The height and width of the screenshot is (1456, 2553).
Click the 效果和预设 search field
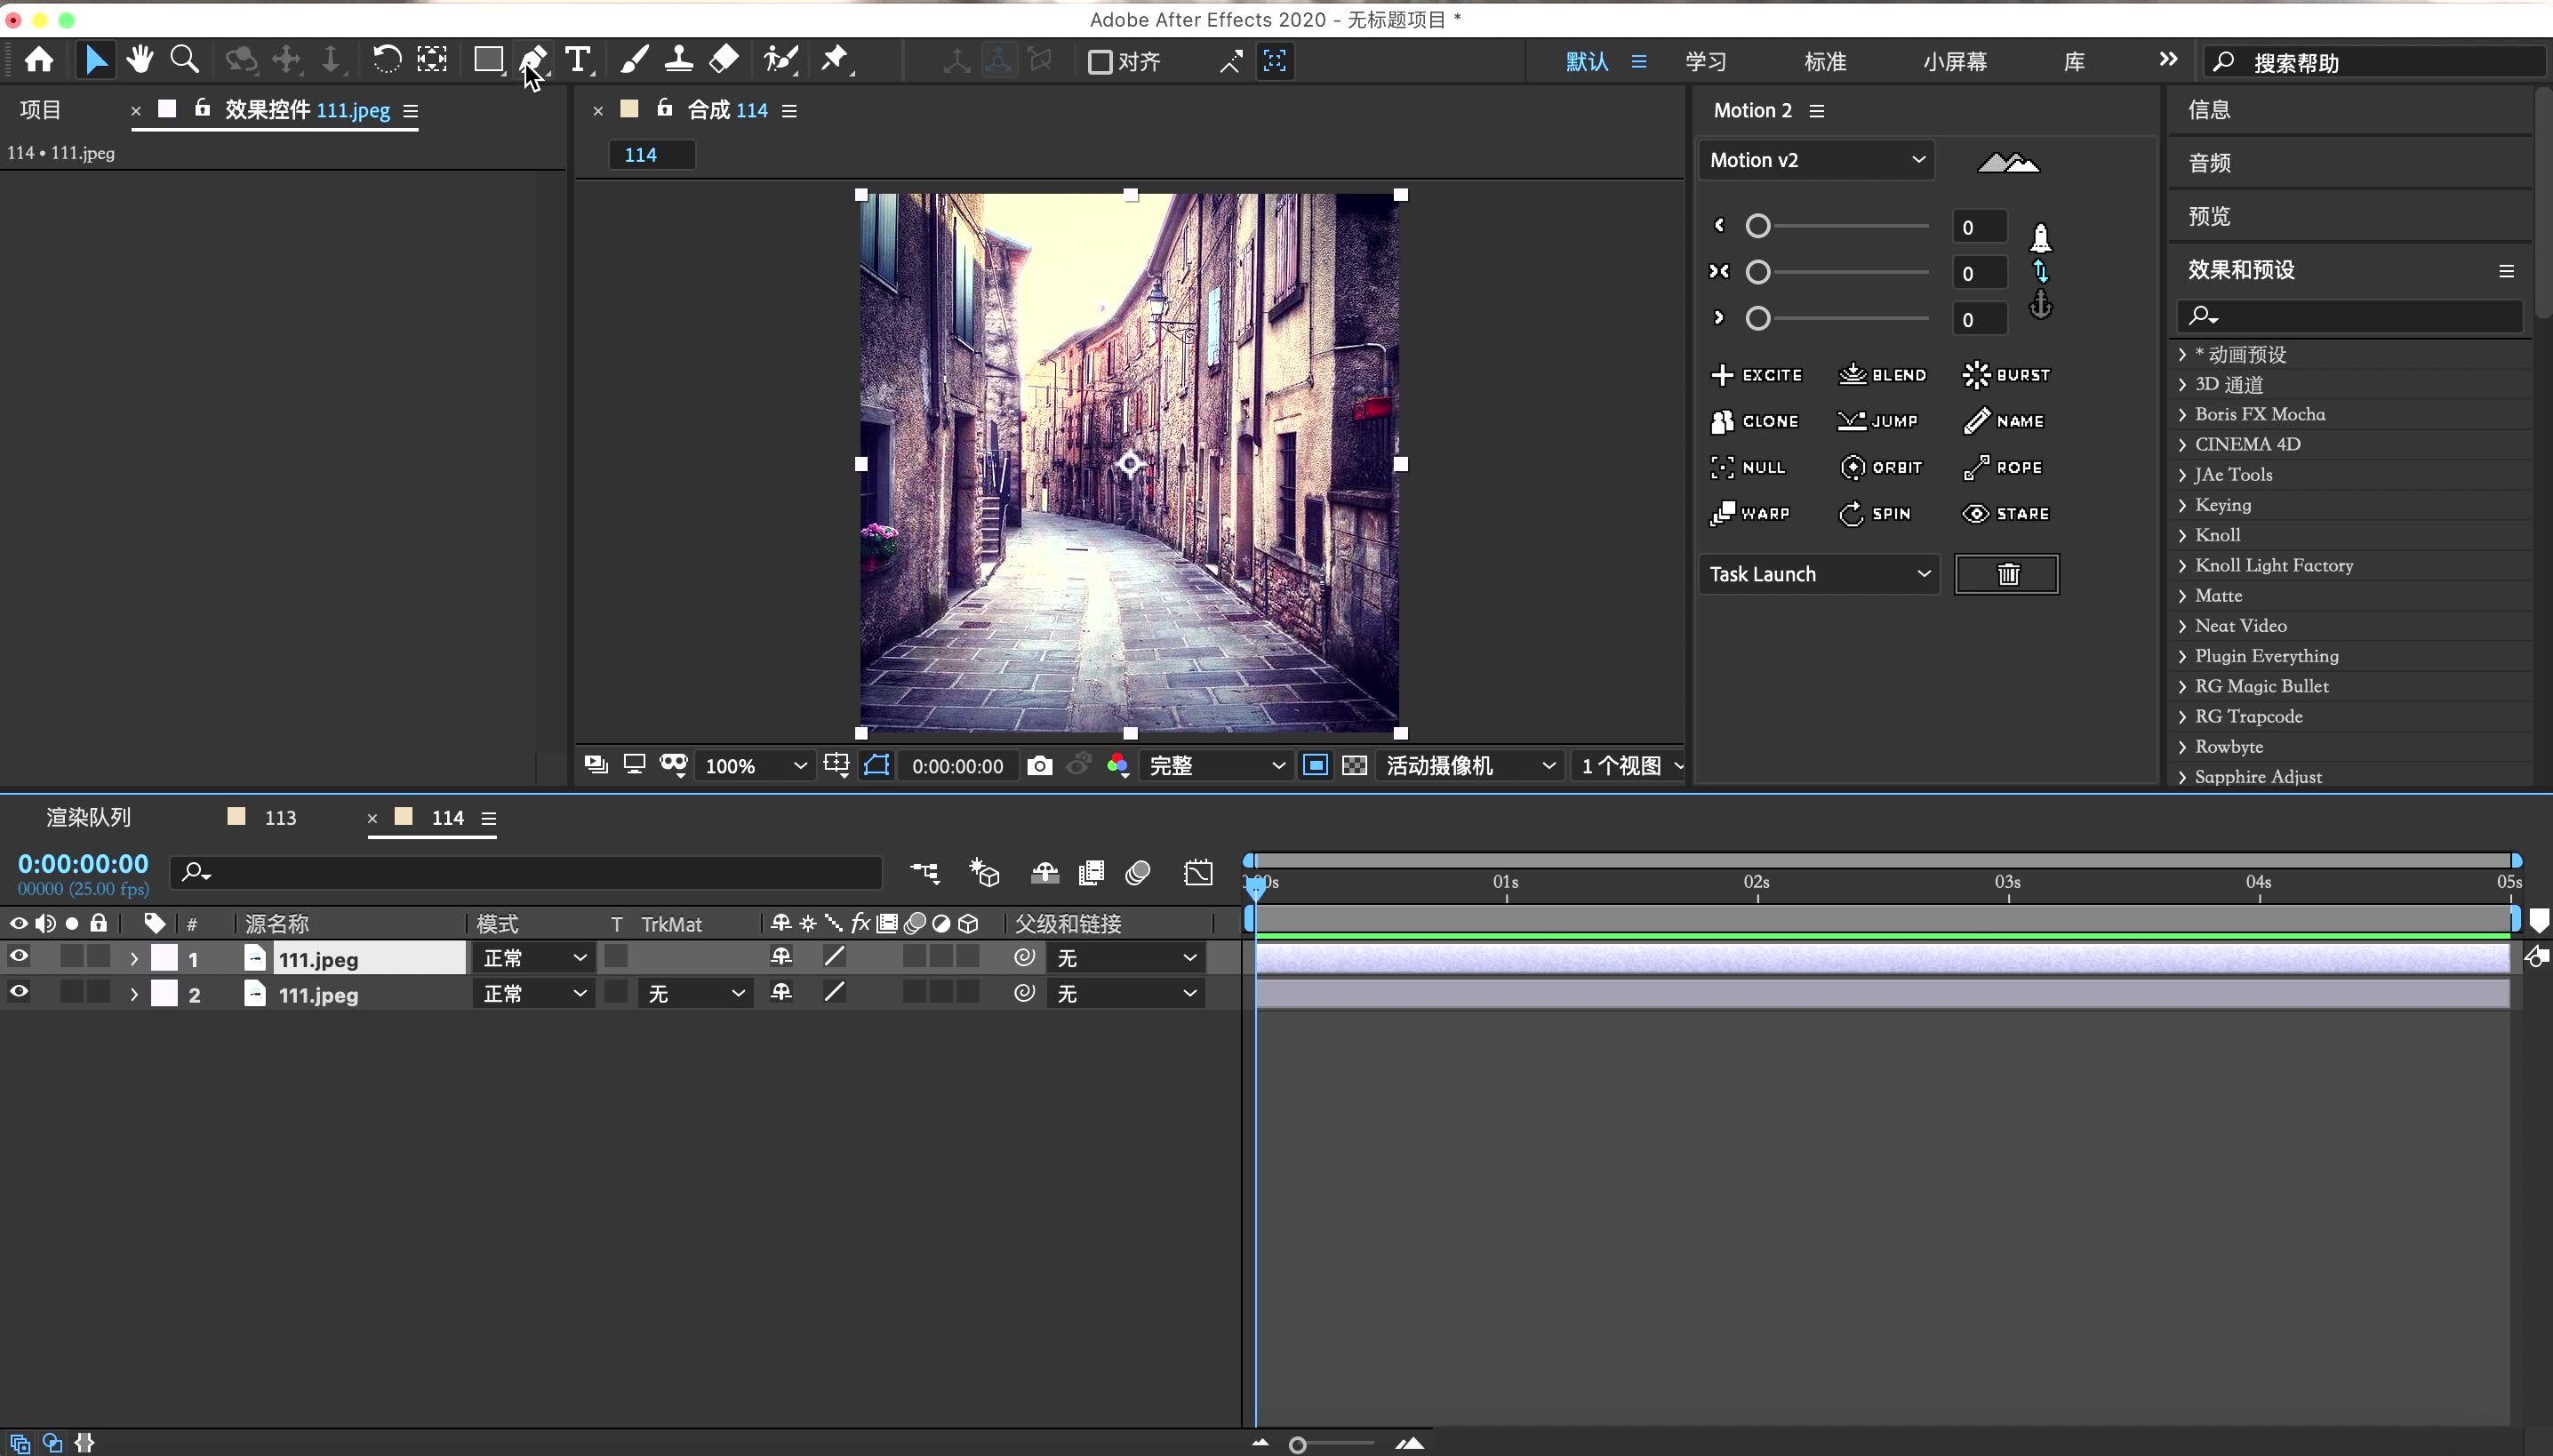[x=2349, y=316]
